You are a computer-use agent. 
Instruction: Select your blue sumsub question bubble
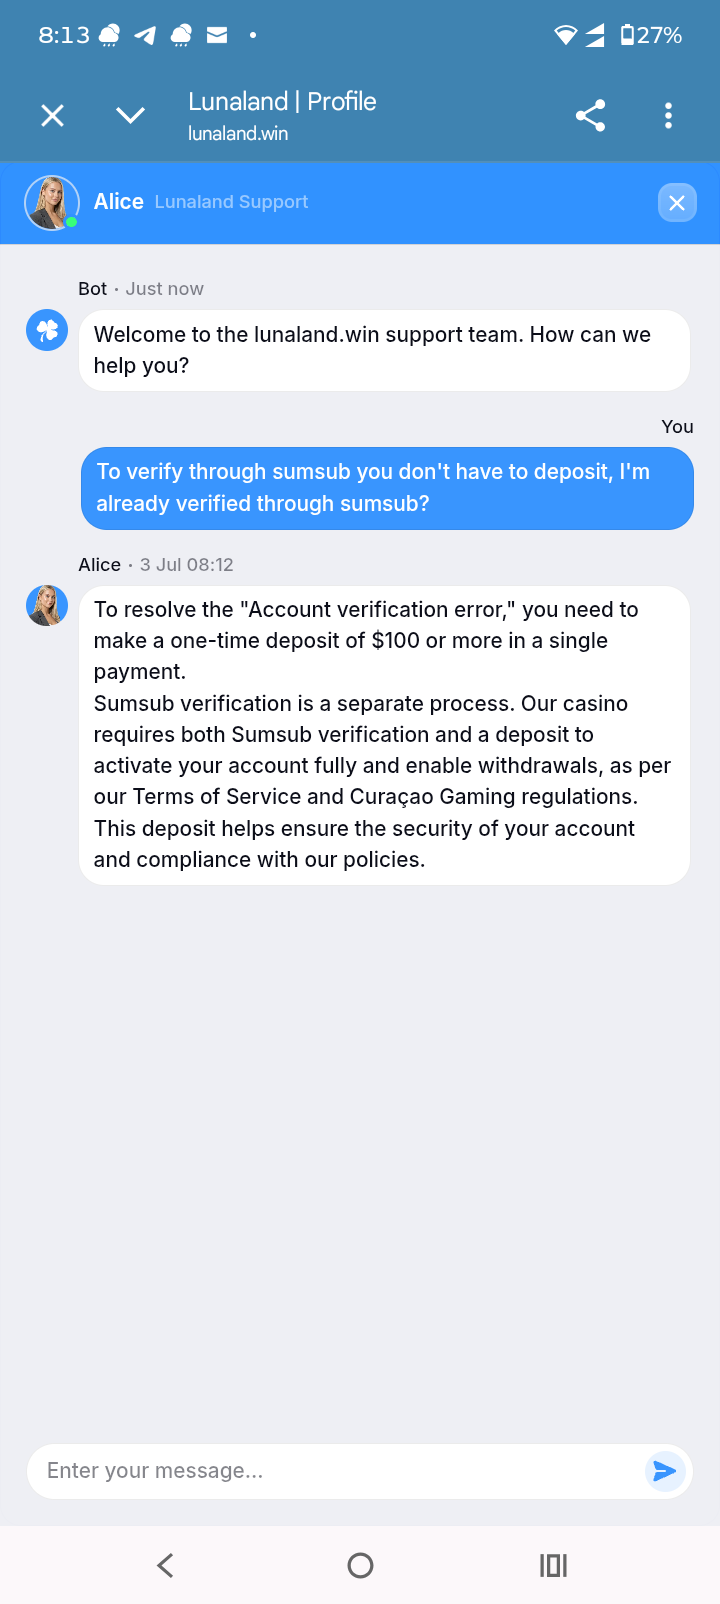click(387, 488)
